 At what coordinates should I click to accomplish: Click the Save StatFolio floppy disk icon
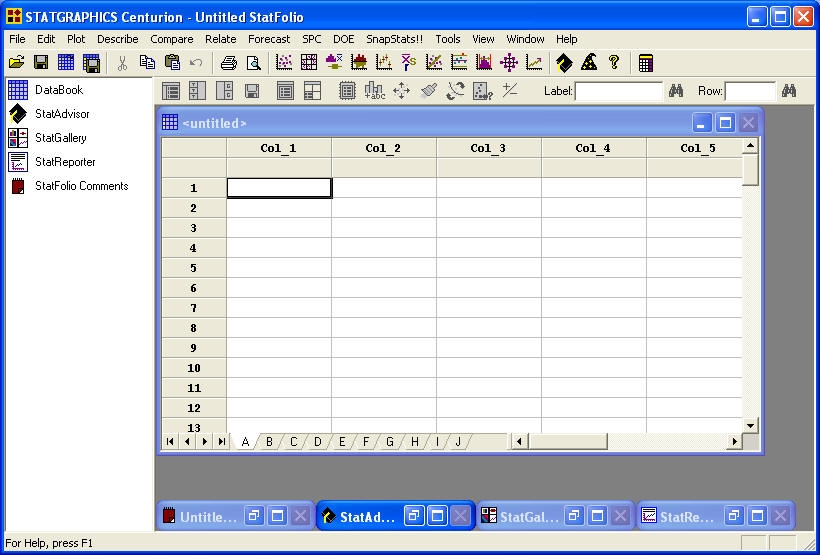(x=41, y=63)
